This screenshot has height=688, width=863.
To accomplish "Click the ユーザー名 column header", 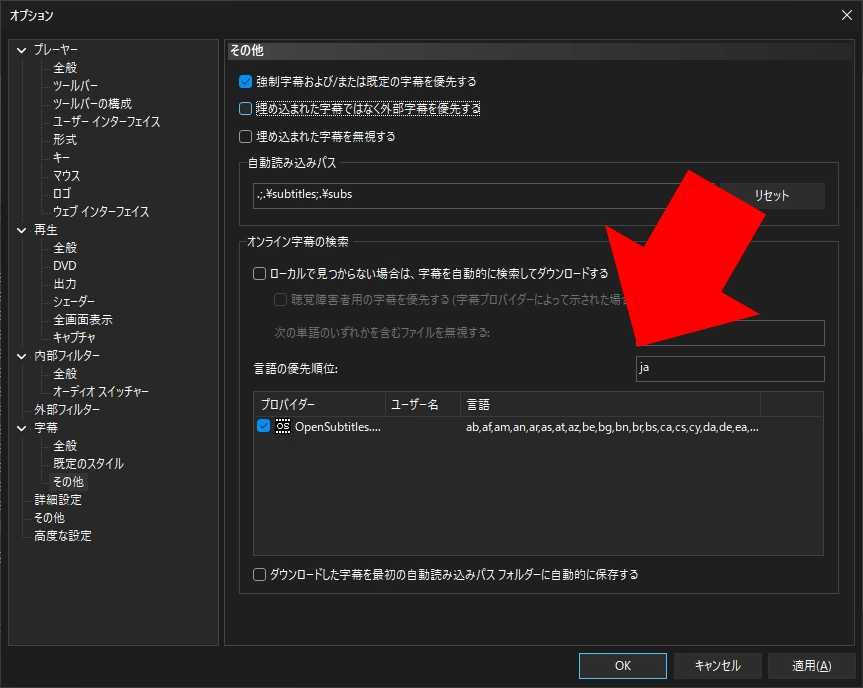I will [x=423, y=405].
